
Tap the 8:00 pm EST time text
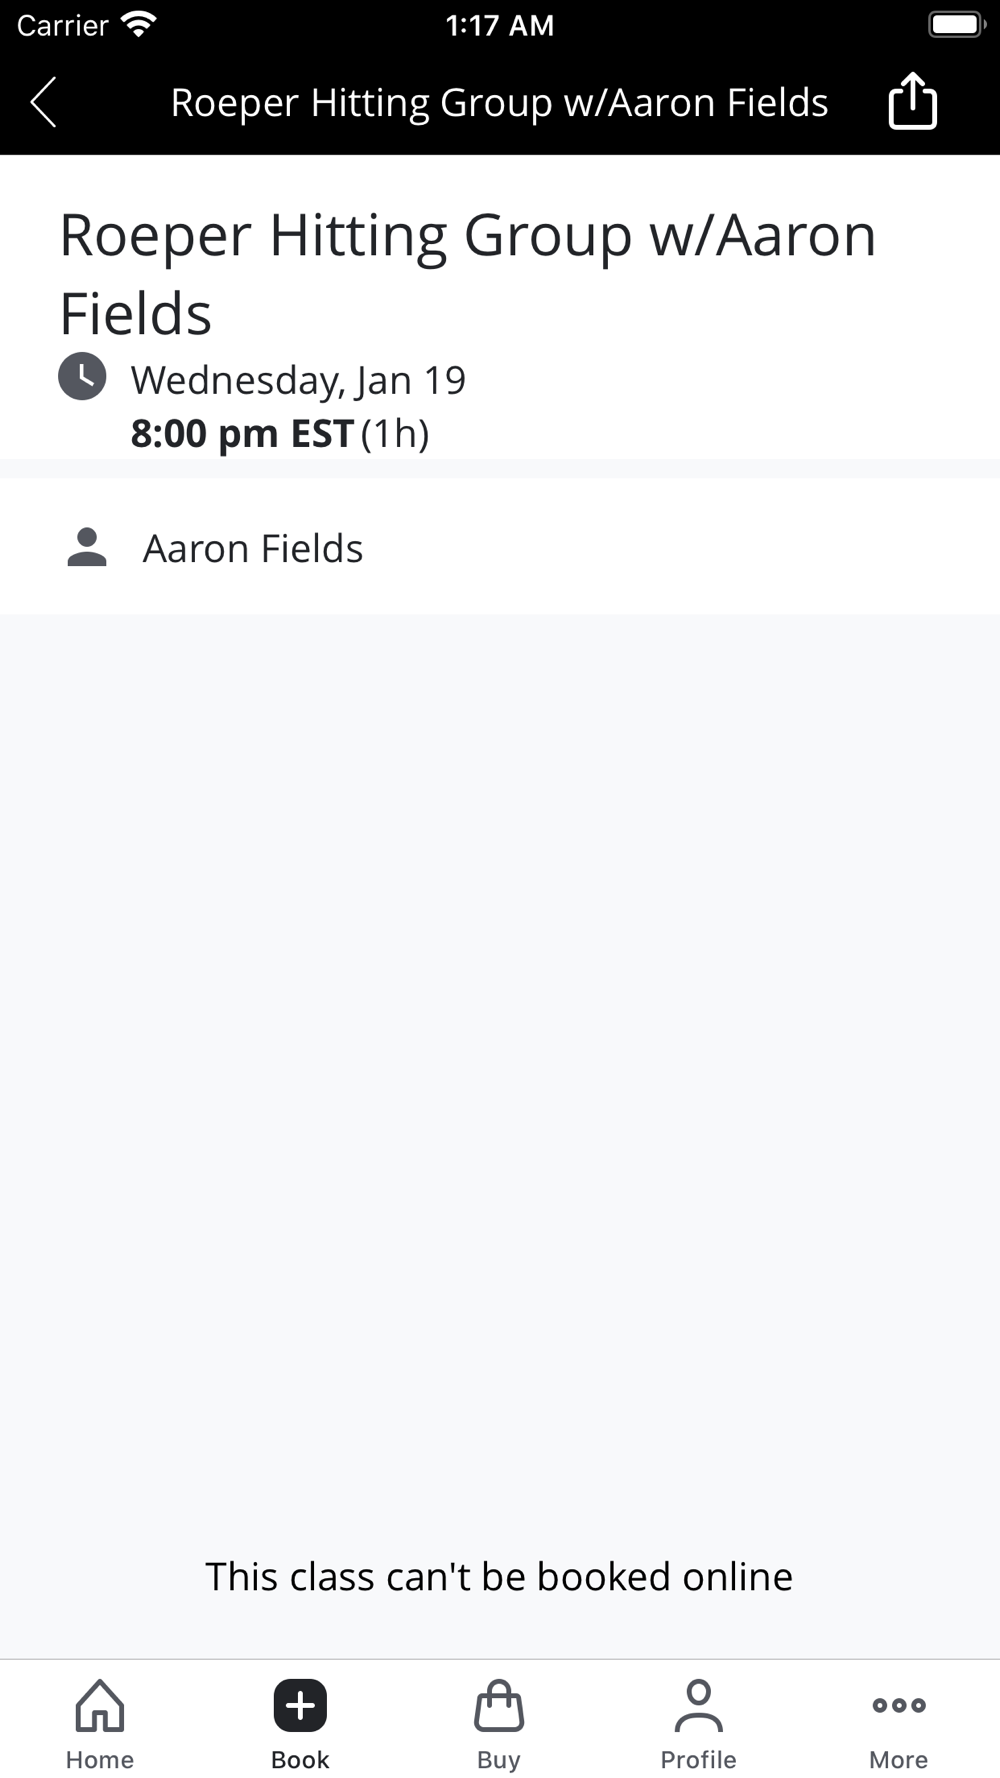coord(243,433)
